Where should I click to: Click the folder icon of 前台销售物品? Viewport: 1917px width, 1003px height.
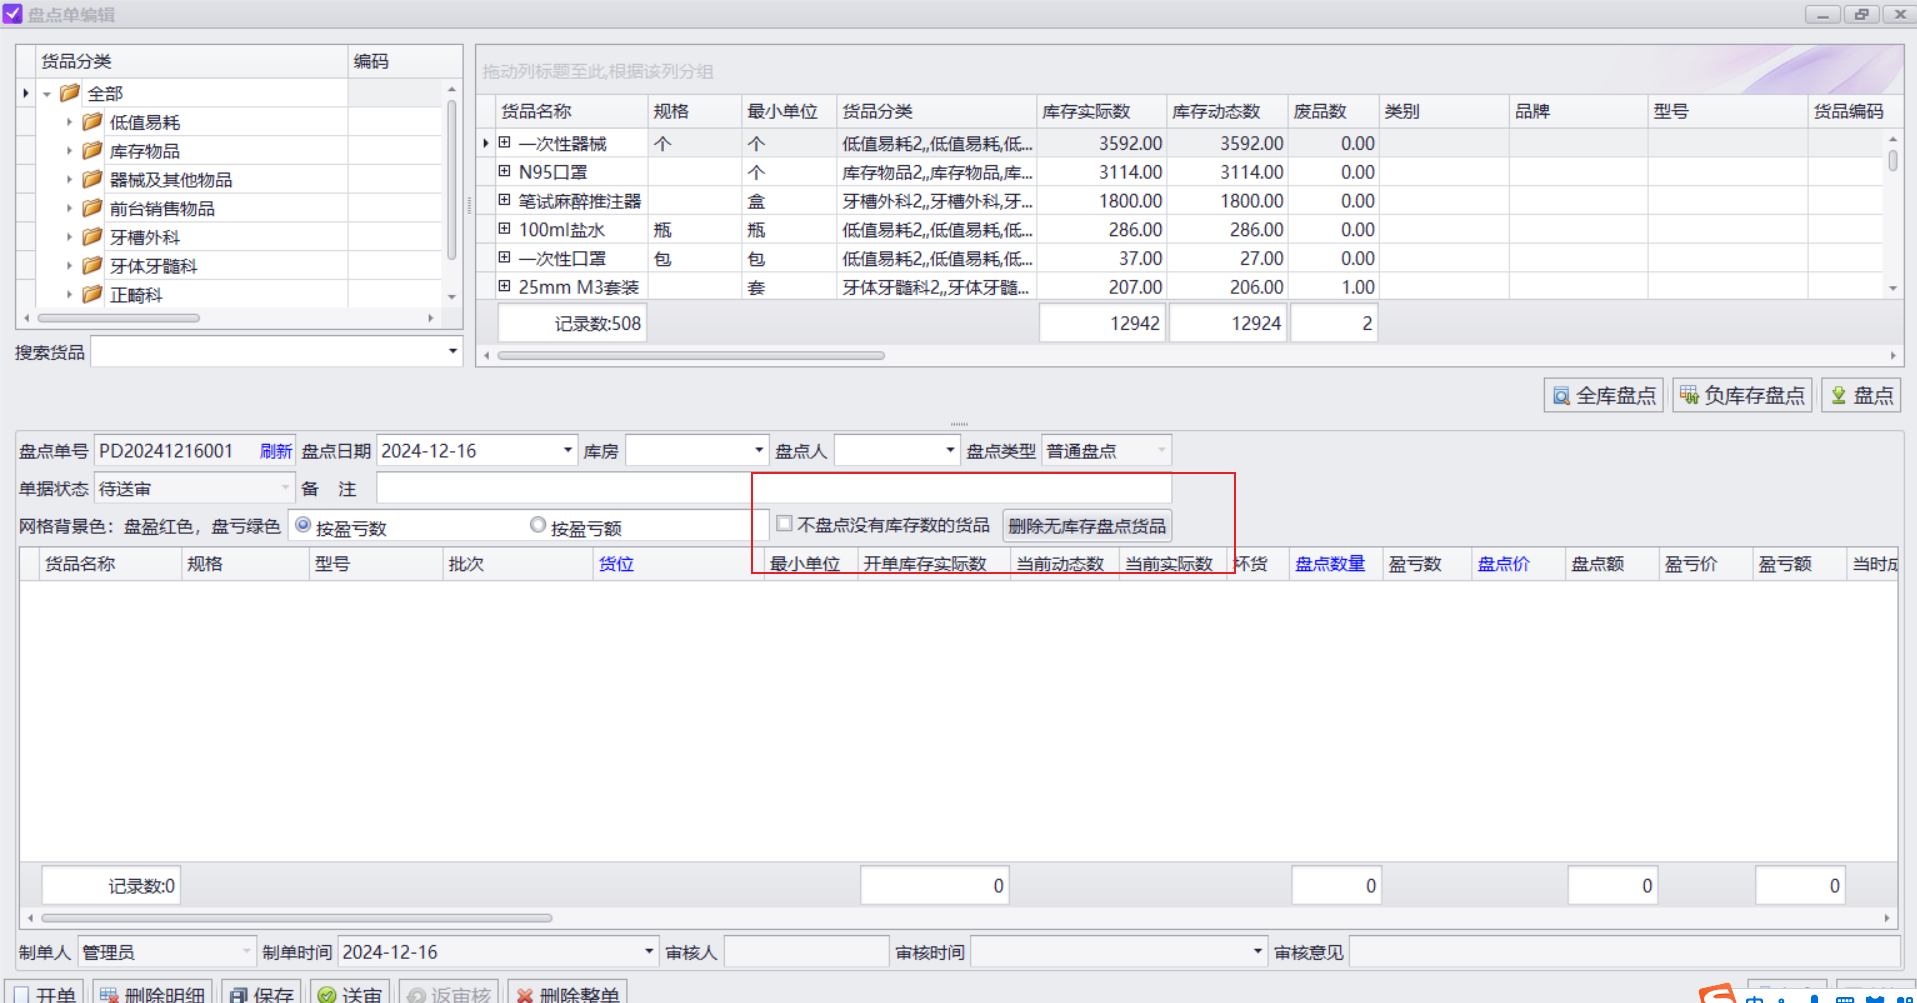pos(92,208)
